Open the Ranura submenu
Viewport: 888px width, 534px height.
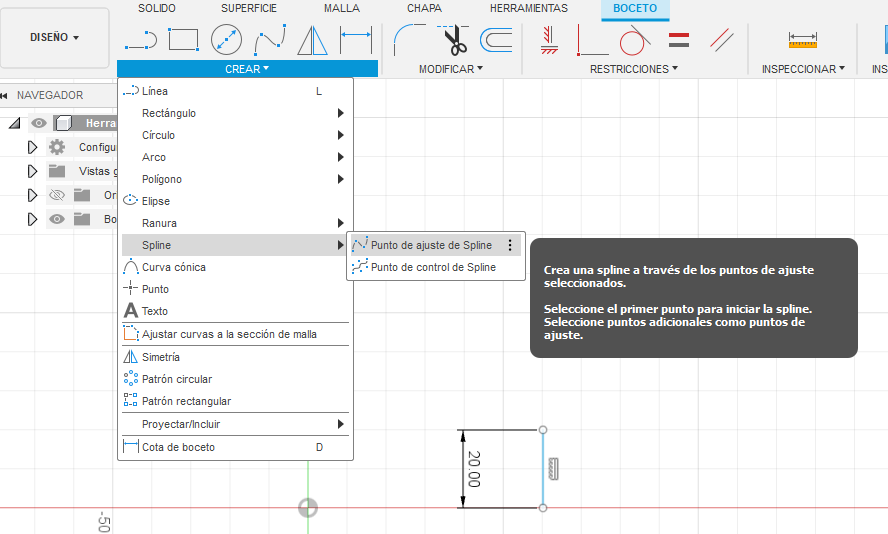(x=236, y=223)
